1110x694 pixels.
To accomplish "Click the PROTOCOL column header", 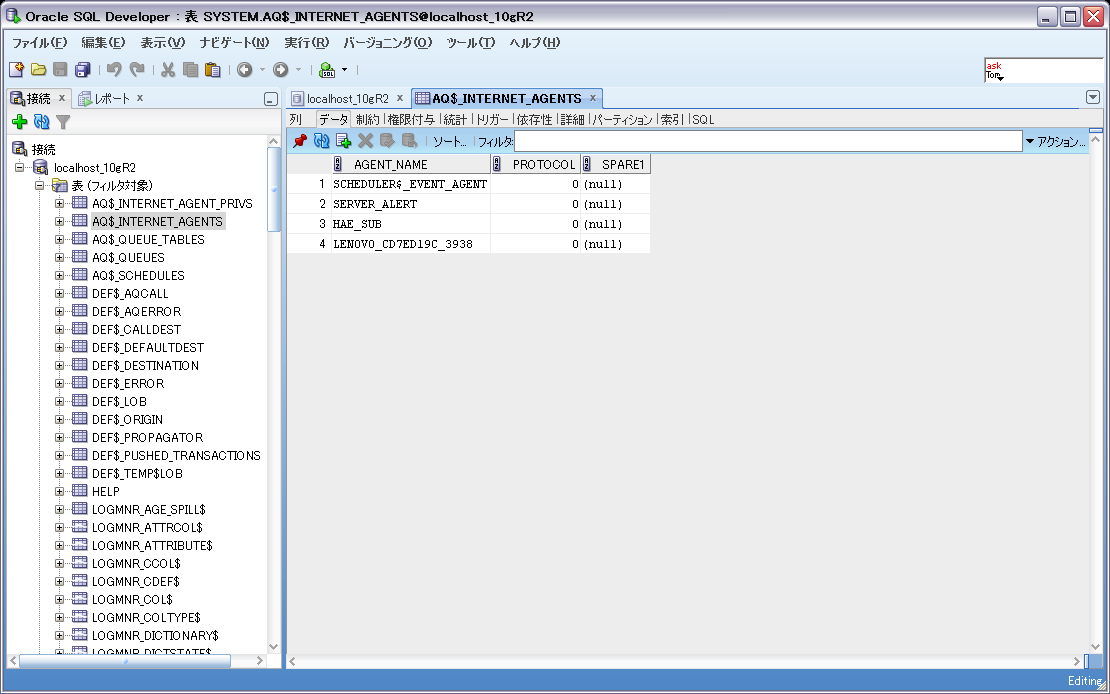I will [x=536, y=164].
